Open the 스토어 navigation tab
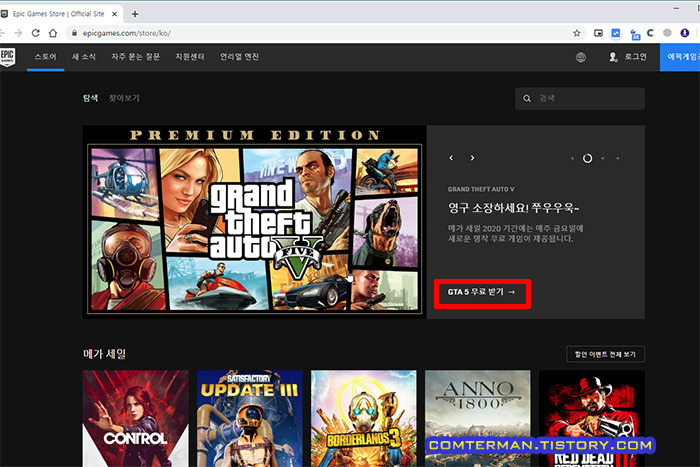Screen dimensions: 700x467 (x=46, y=57)
